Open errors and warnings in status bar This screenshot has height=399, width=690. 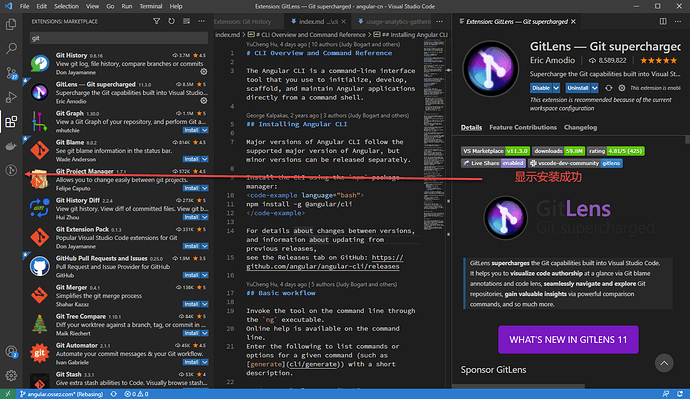[136, 394]
